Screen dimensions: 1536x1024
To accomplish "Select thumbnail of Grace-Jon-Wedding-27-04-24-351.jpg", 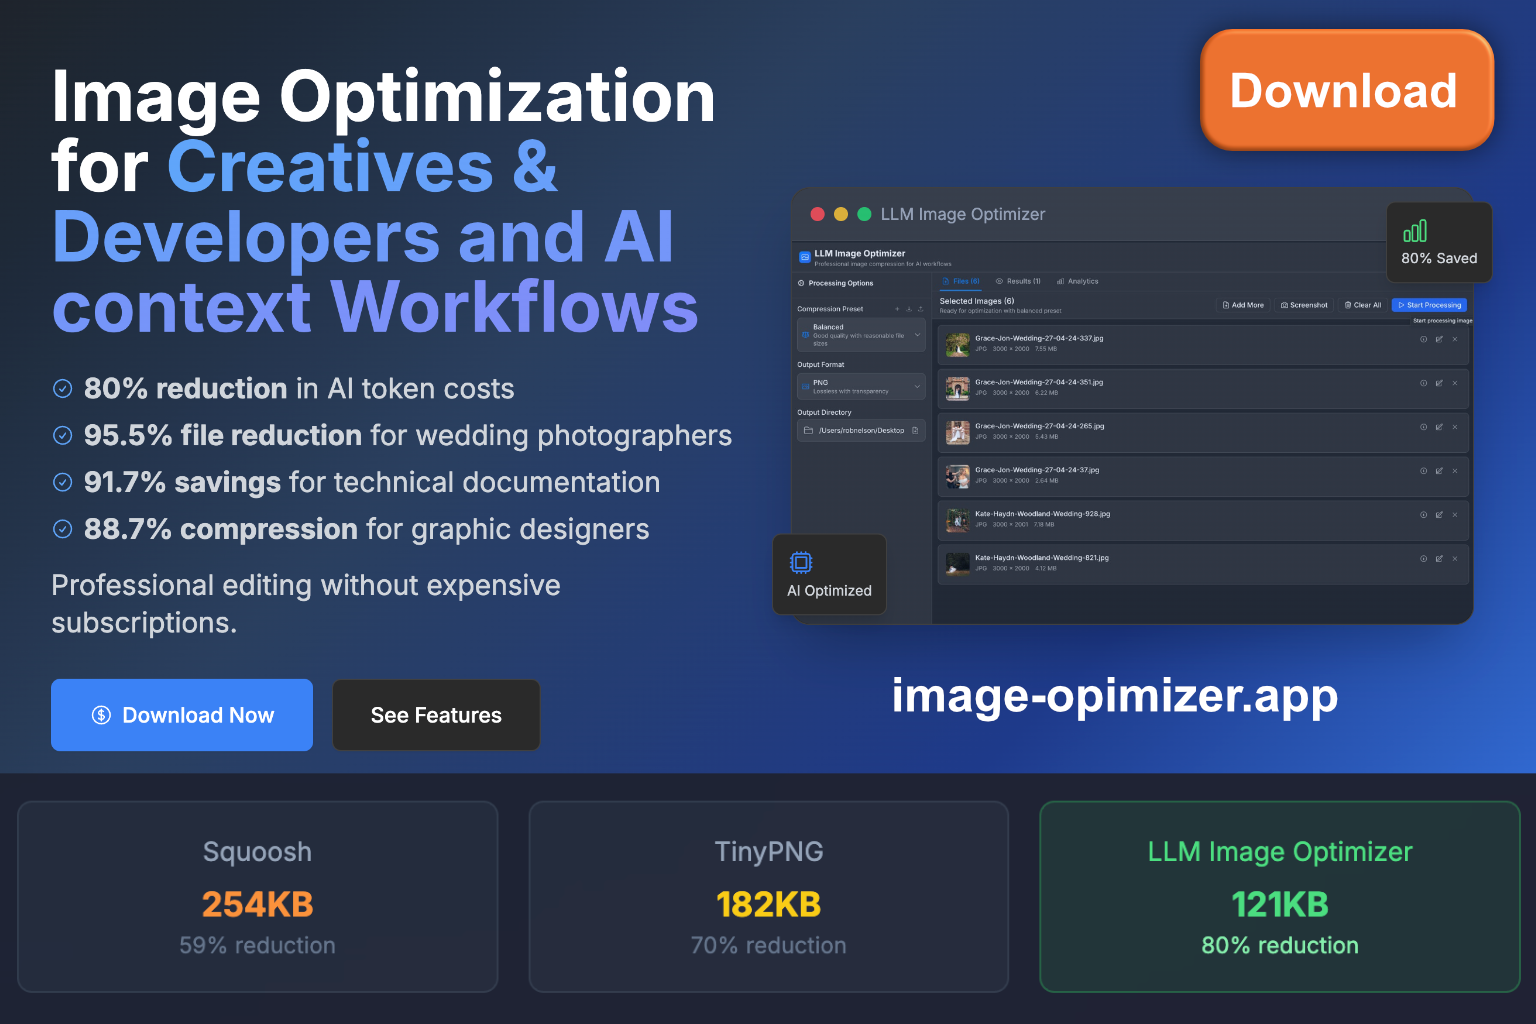I will 958,388.
